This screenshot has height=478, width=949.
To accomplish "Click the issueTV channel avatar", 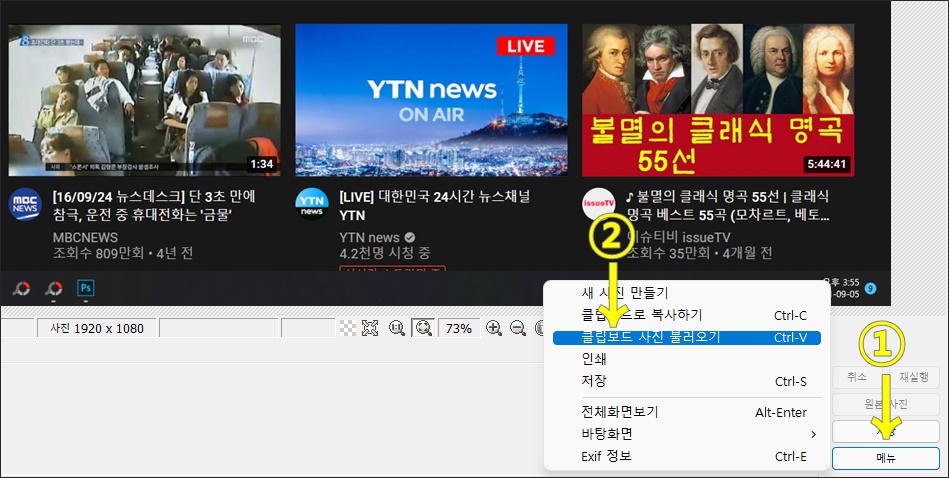I will pyautogui.click(x=599, y=205).
